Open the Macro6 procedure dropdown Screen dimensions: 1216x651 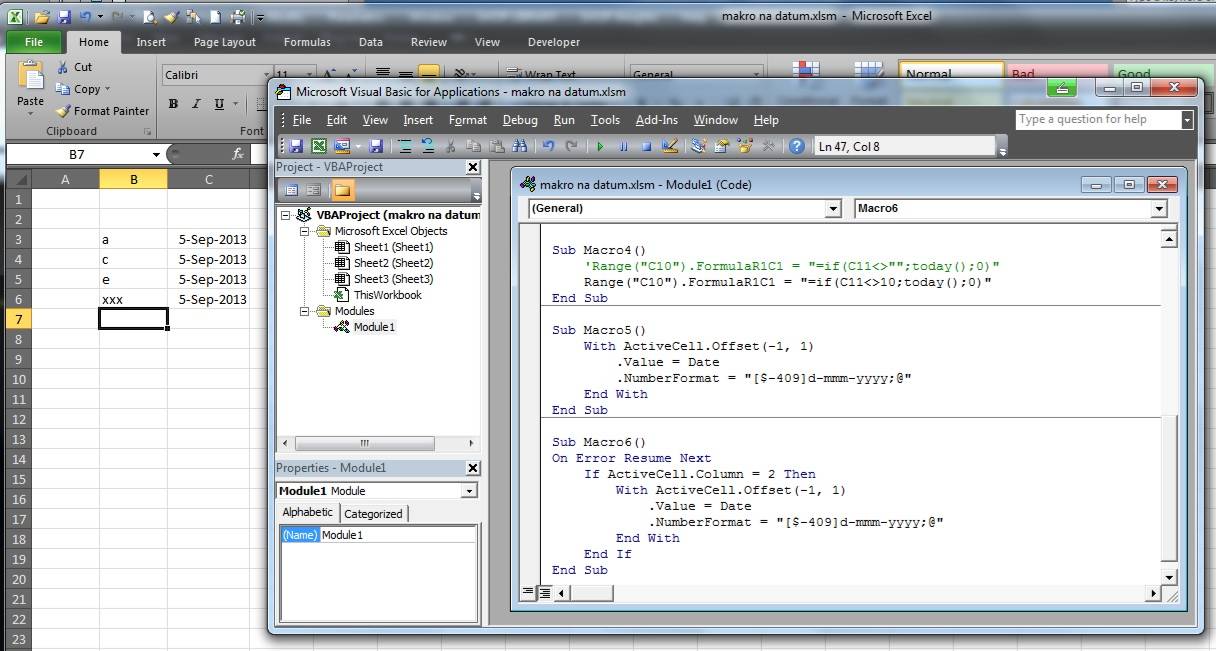[1159, 208]
